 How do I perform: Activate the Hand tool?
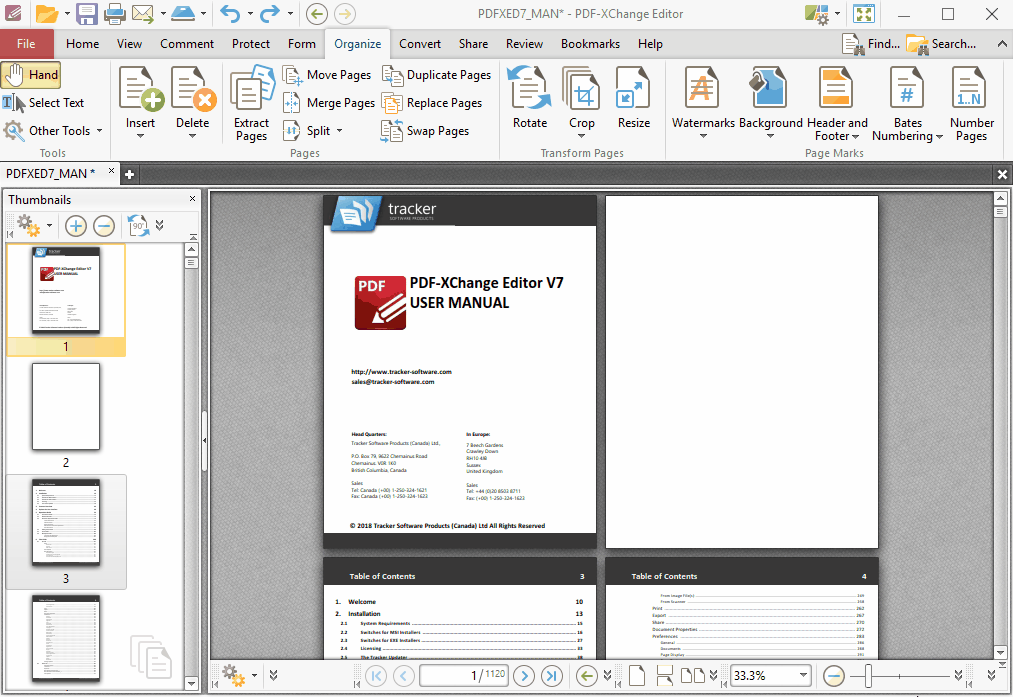click(x=31, y=75)
